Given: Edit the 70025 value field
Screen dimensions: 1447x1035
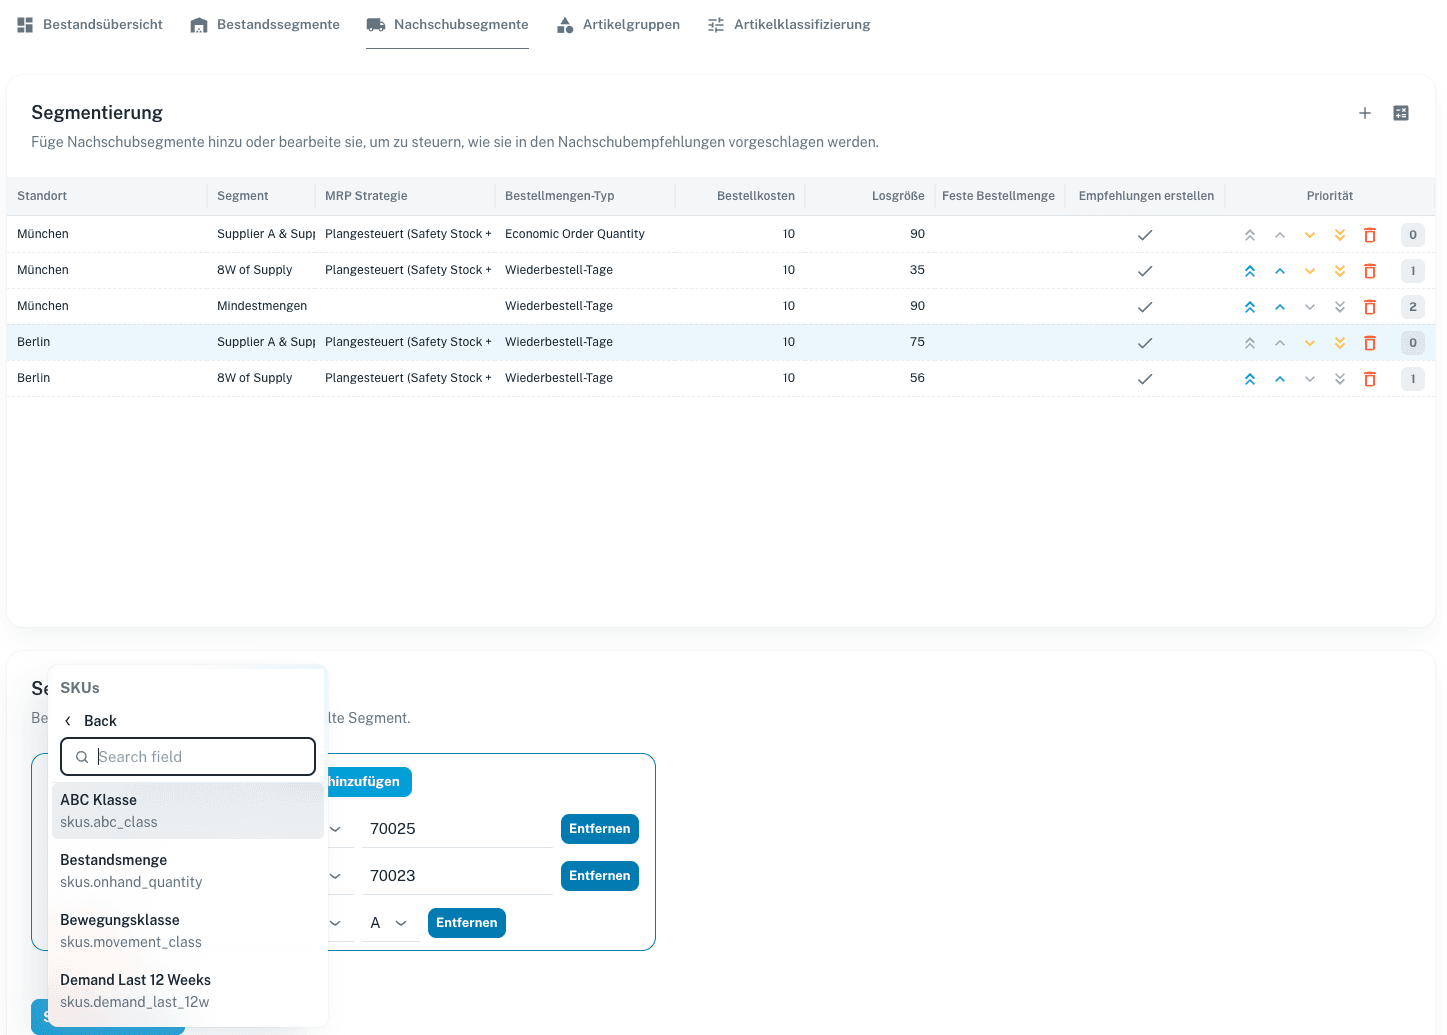Looking at the screenshot, I should coord(457,829).
